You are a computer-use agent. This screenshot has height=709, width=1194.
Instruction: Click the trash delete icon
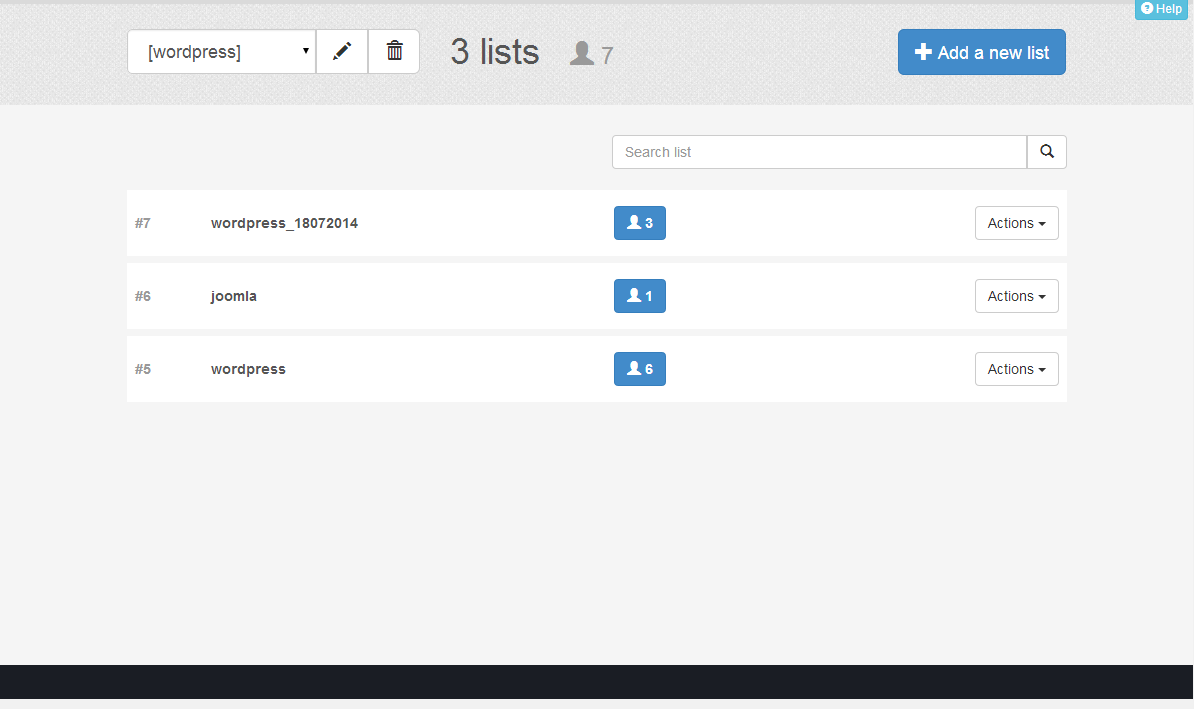pos(394,51)
